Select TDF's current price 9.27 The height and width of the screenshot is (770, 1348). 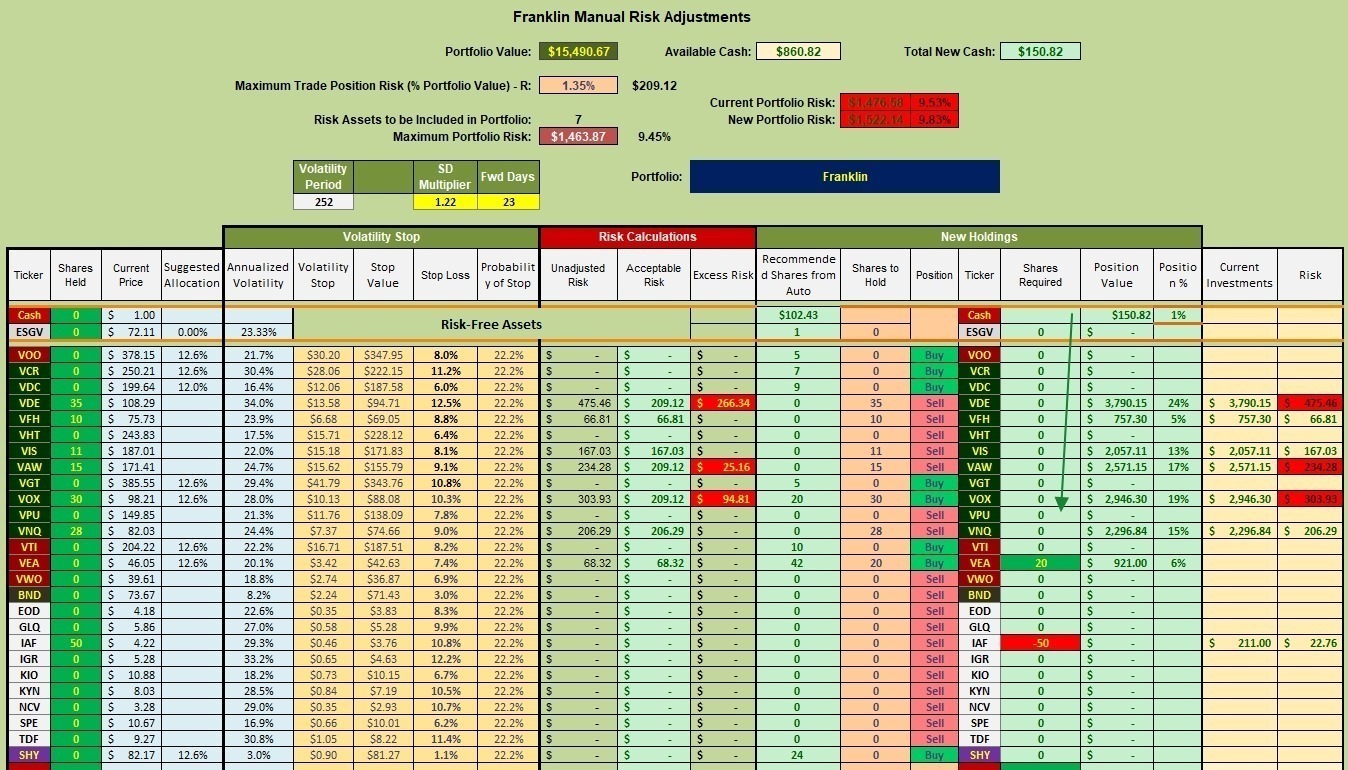pos(130,739)
